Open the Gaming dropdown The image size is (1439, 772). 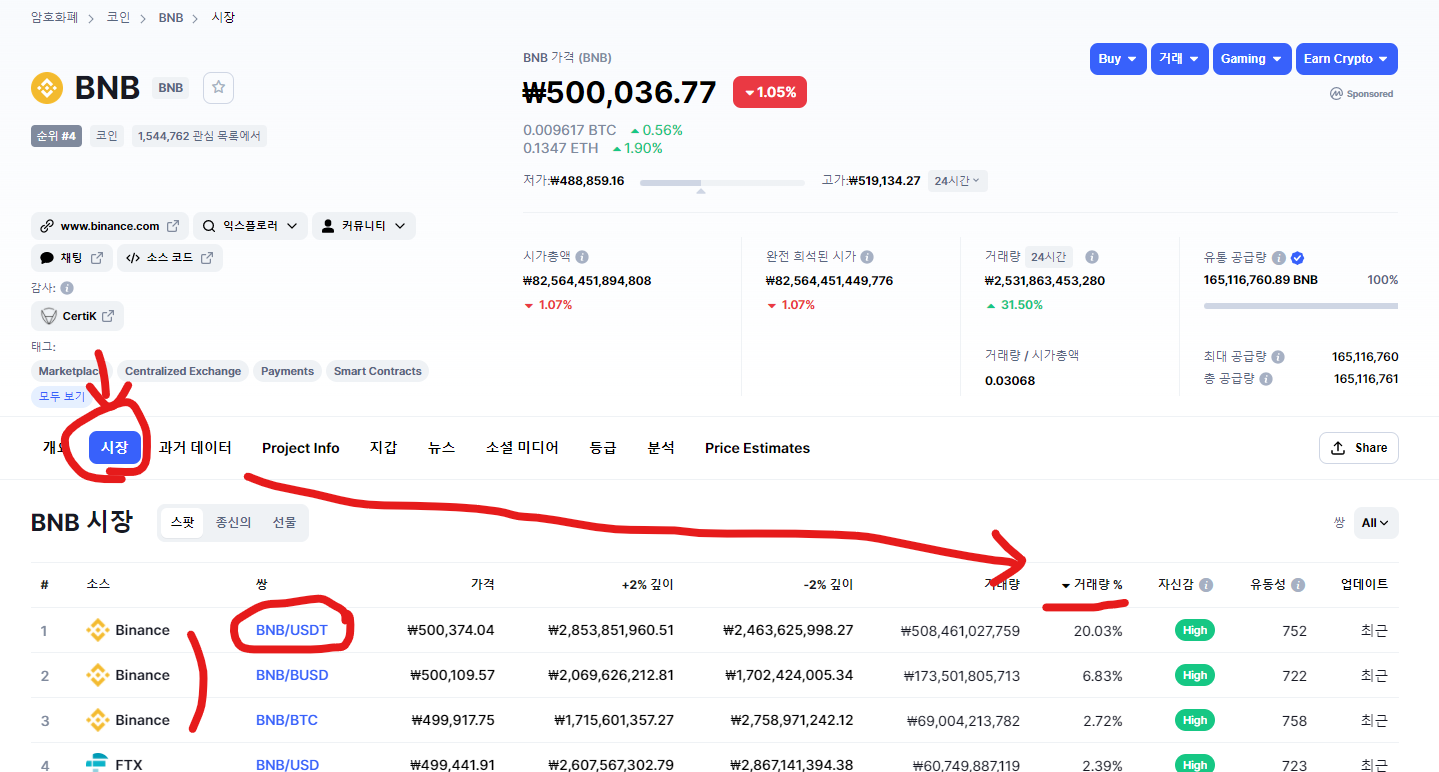point(1252,59)
